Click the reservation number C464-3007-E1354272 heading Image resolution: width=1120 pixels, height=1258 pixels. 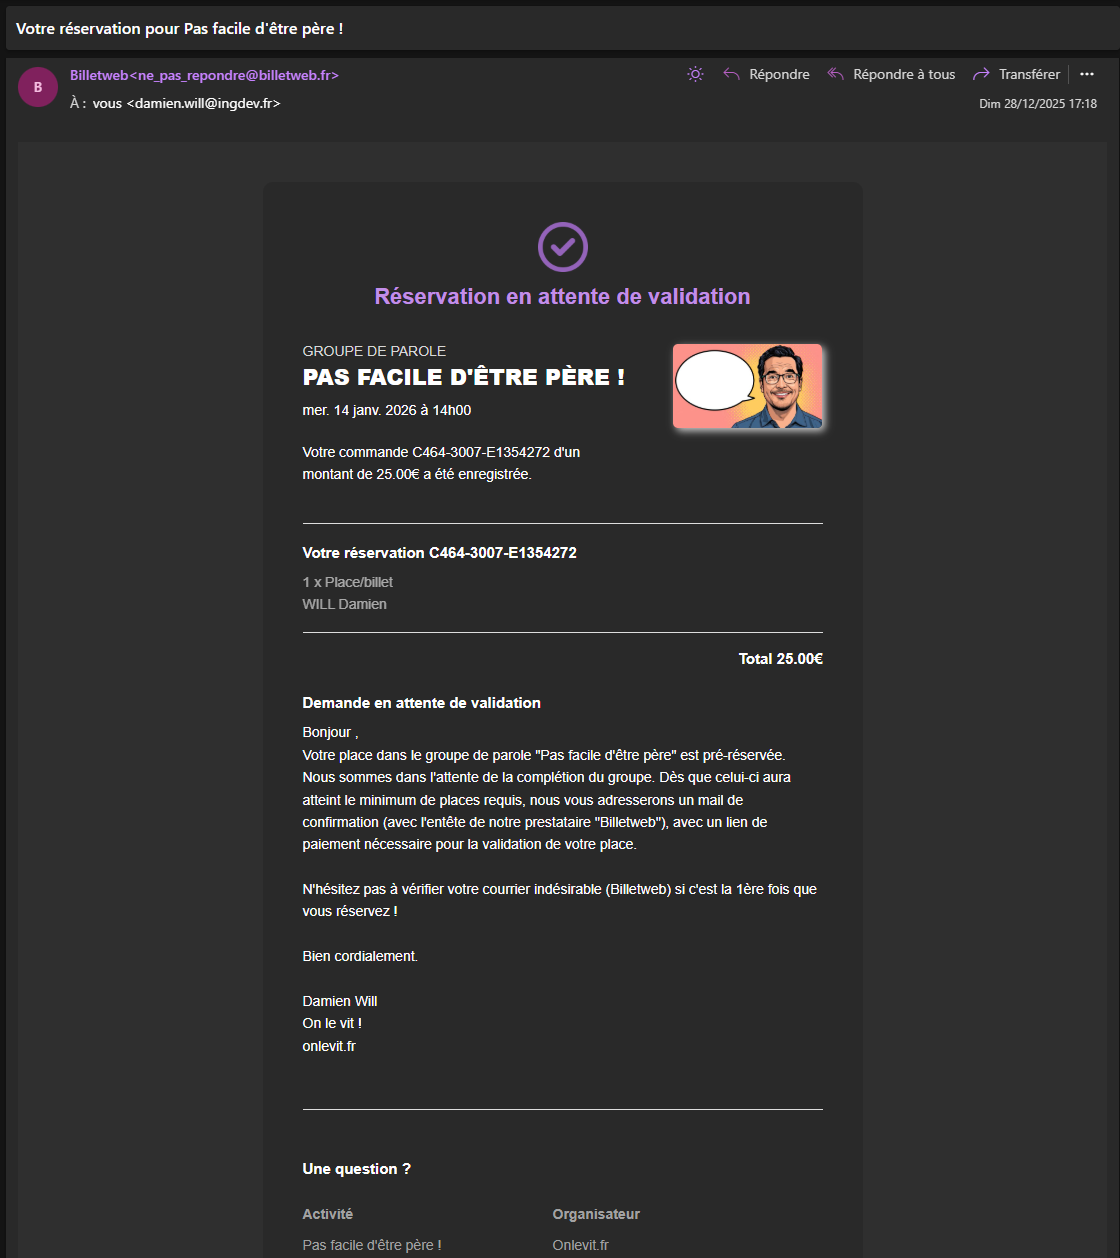439,552
